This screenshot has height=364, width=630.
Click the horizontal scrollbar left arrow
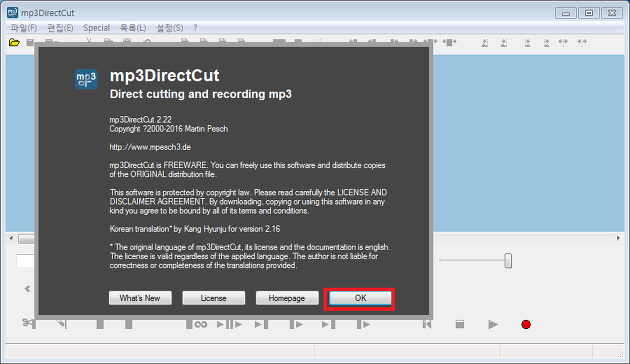tap(11, 238)
